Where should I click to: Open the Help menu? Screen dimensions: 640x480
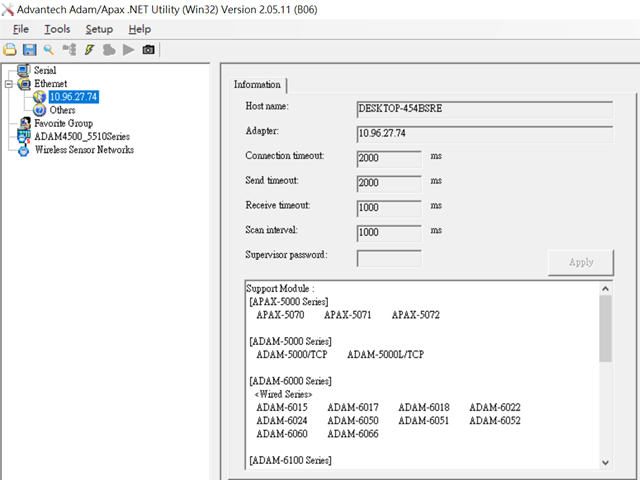pyautogui.click(x=140, y=29)
